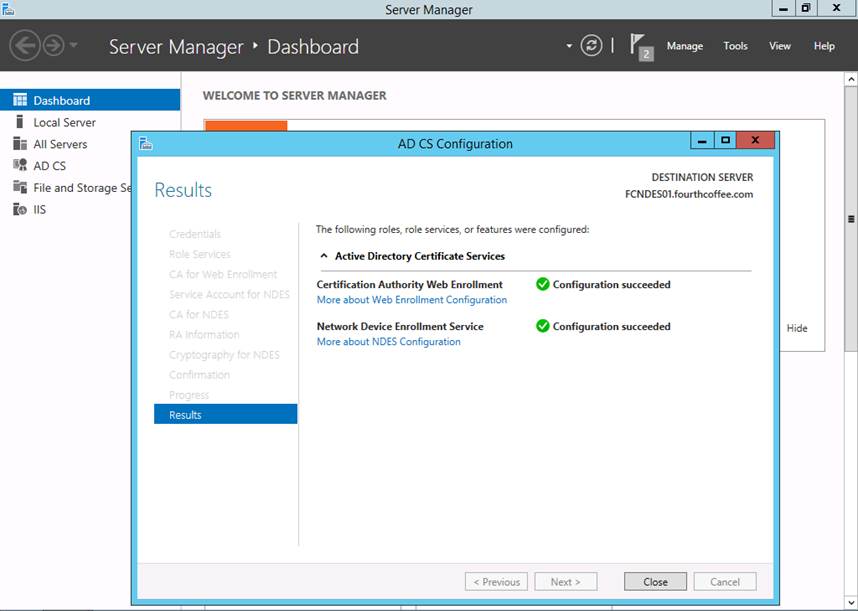The height and width of the screenshot is (611, 858).
Task: Open File and Storage Services icon
Action: tap(20, 188)
